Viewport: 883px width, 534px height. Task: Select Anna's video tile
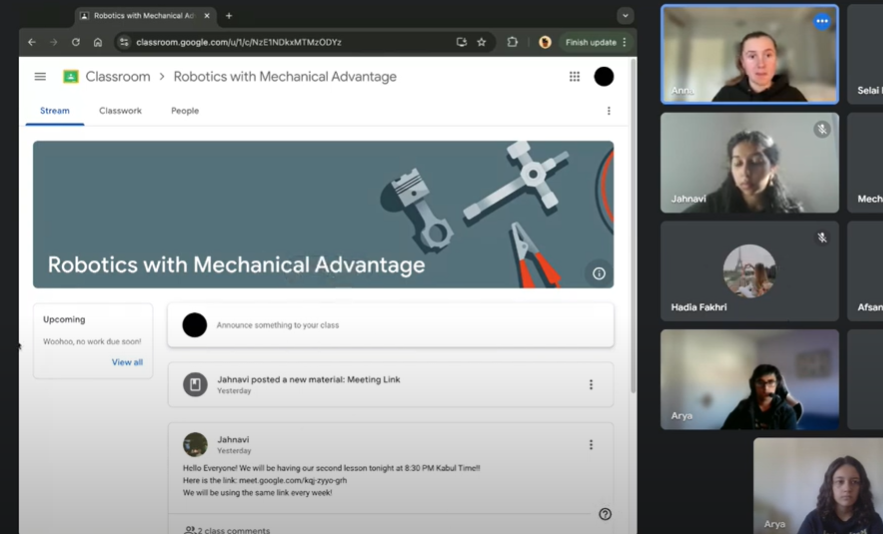click(750, 55)
